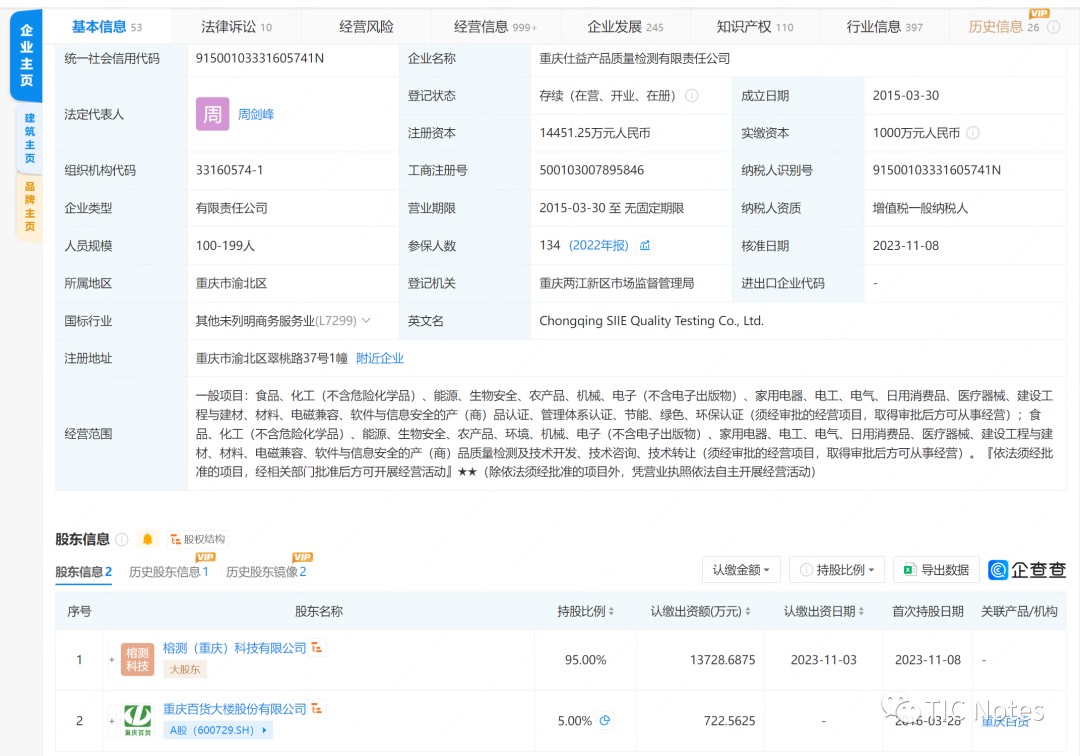Open A股 (600729.SH) stock tag
The image size is (1080, 756).
[x=218, y=730]
